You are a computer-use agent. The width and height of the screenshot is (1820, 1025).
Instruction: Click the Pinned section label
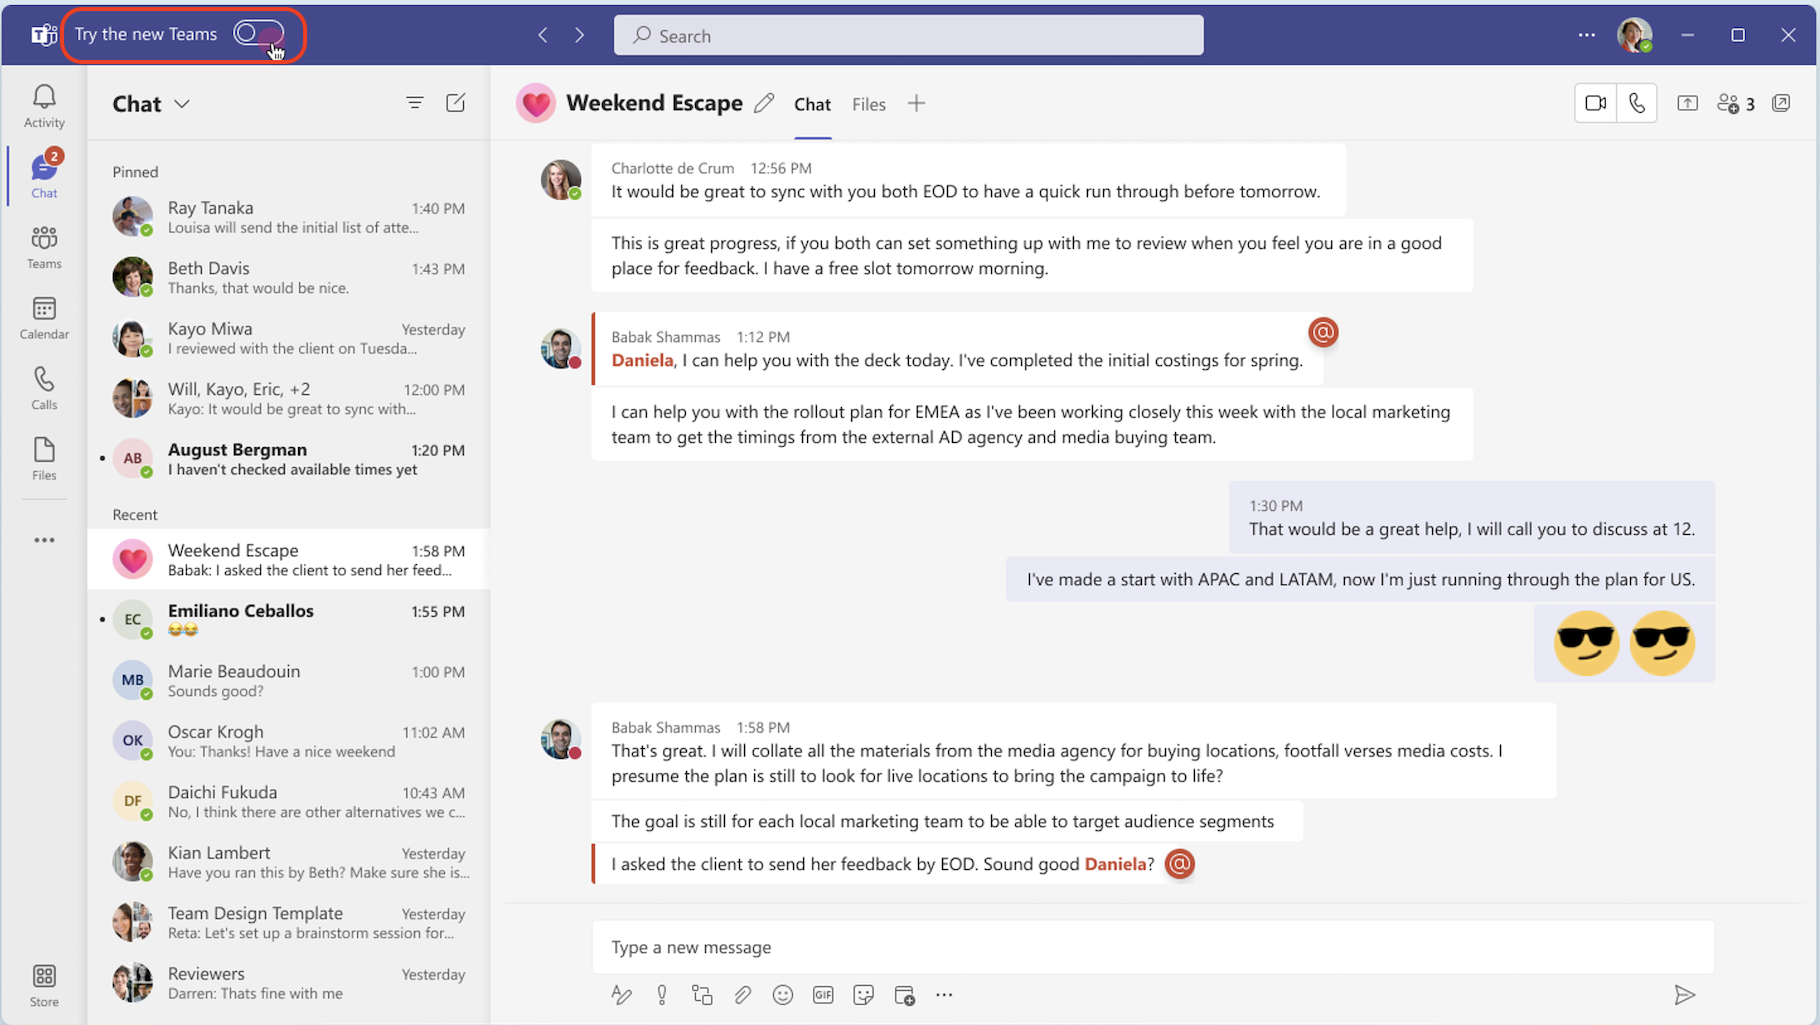click(x=135, y=172)
